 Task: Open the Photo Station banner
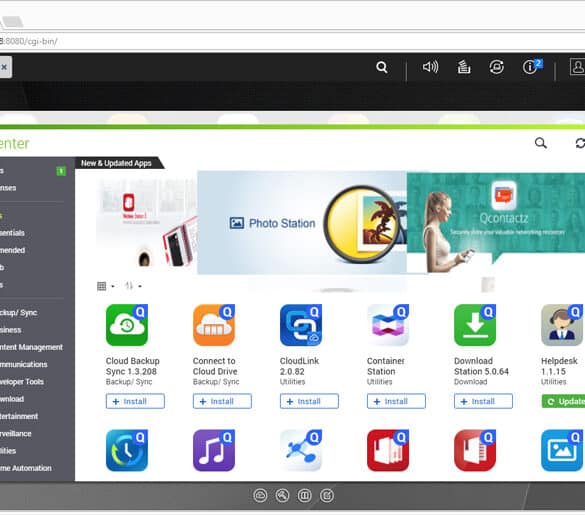[301, 223]
